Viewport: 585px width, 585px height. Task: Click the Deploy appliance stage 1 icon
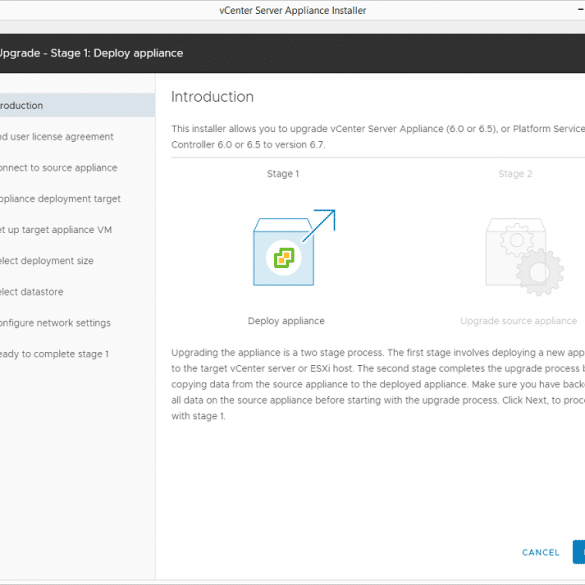pyautogui.click(x=294, y=248)
